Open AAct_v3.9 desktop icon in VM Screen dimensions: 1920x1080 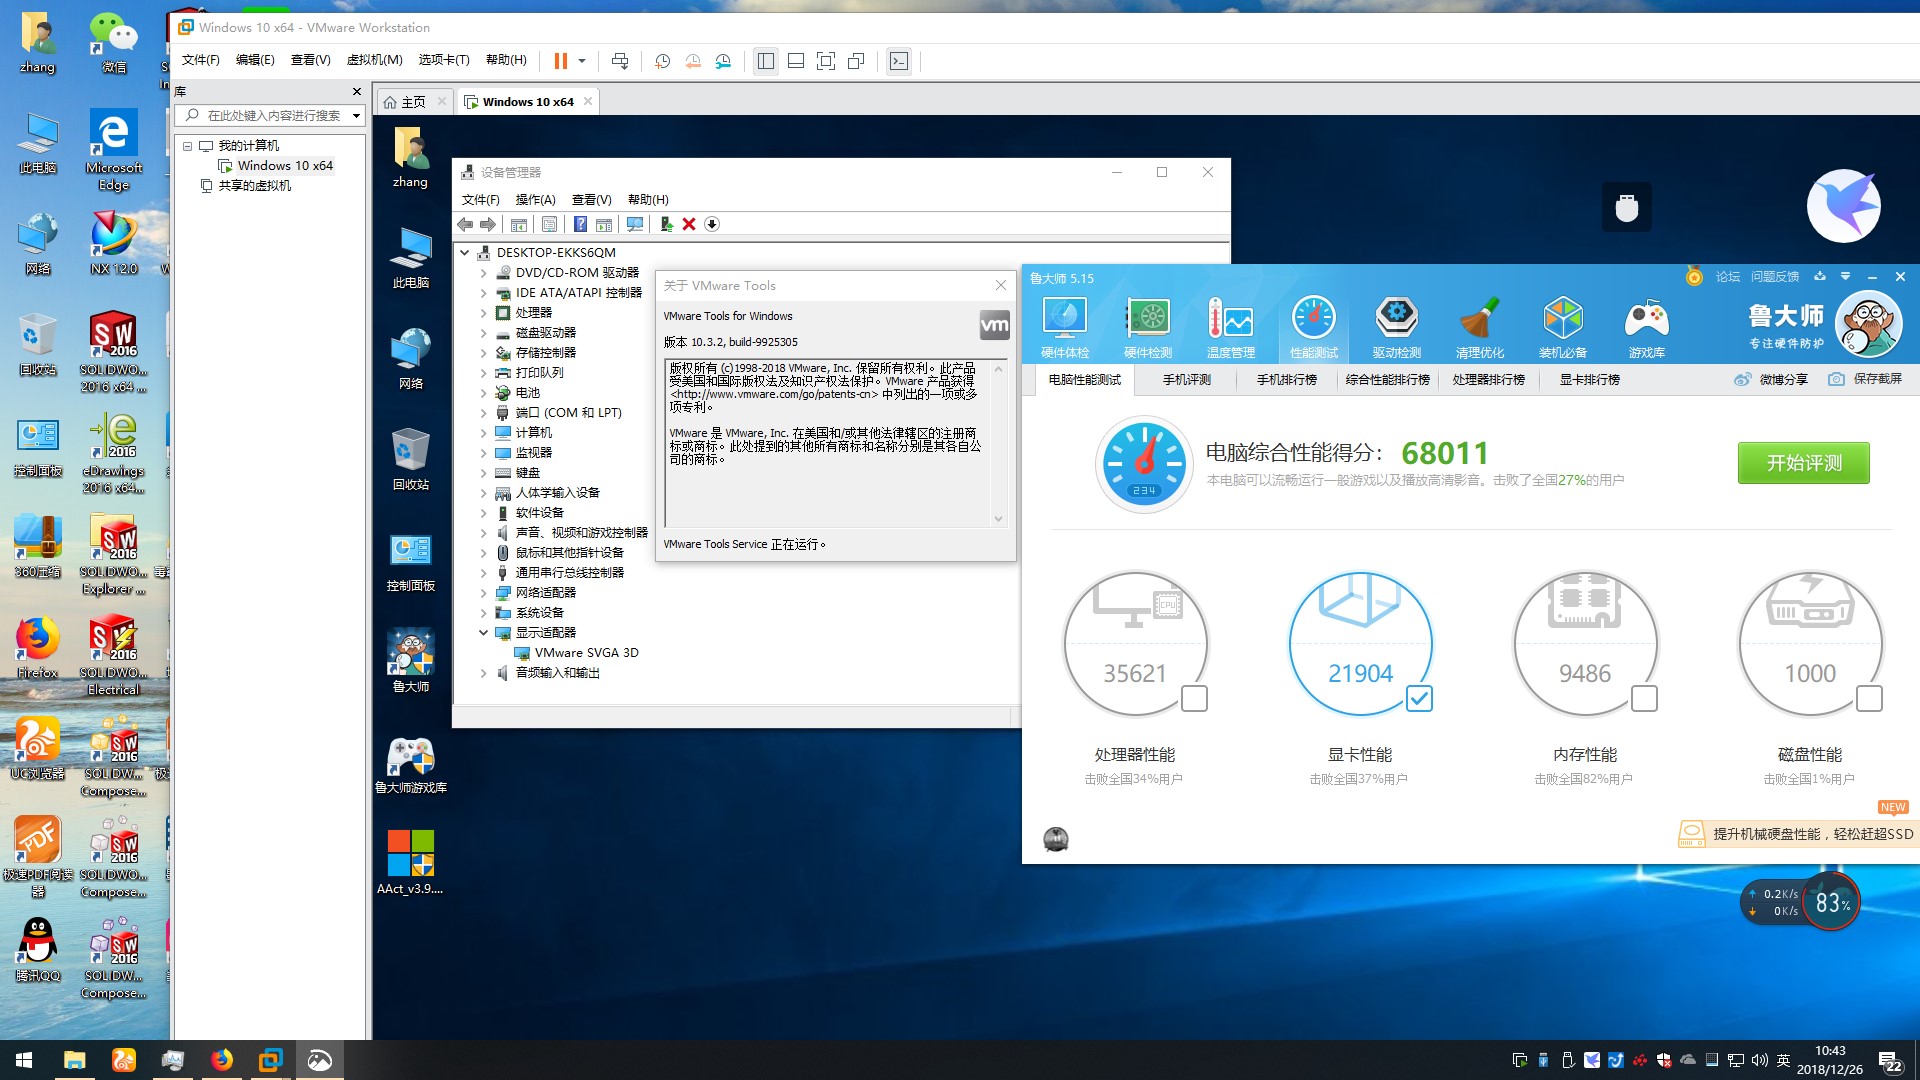tap(411, 862)
